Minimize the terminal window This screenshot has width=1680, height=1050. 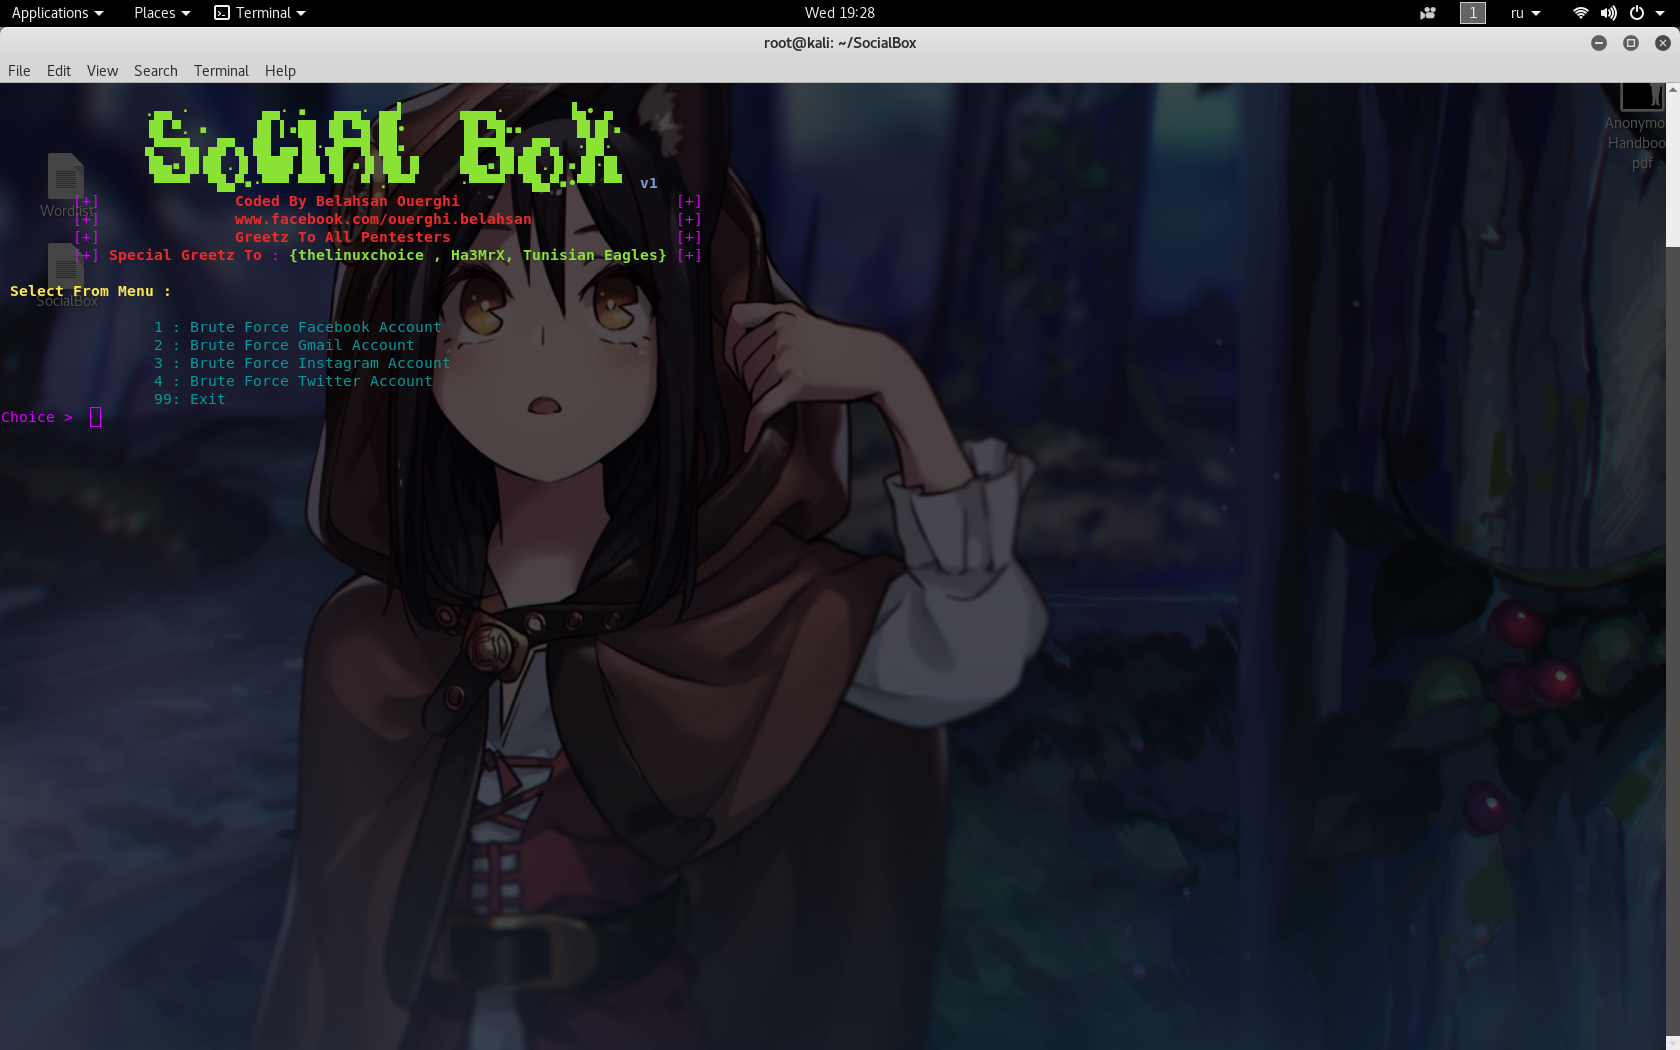pos(1599,43)
